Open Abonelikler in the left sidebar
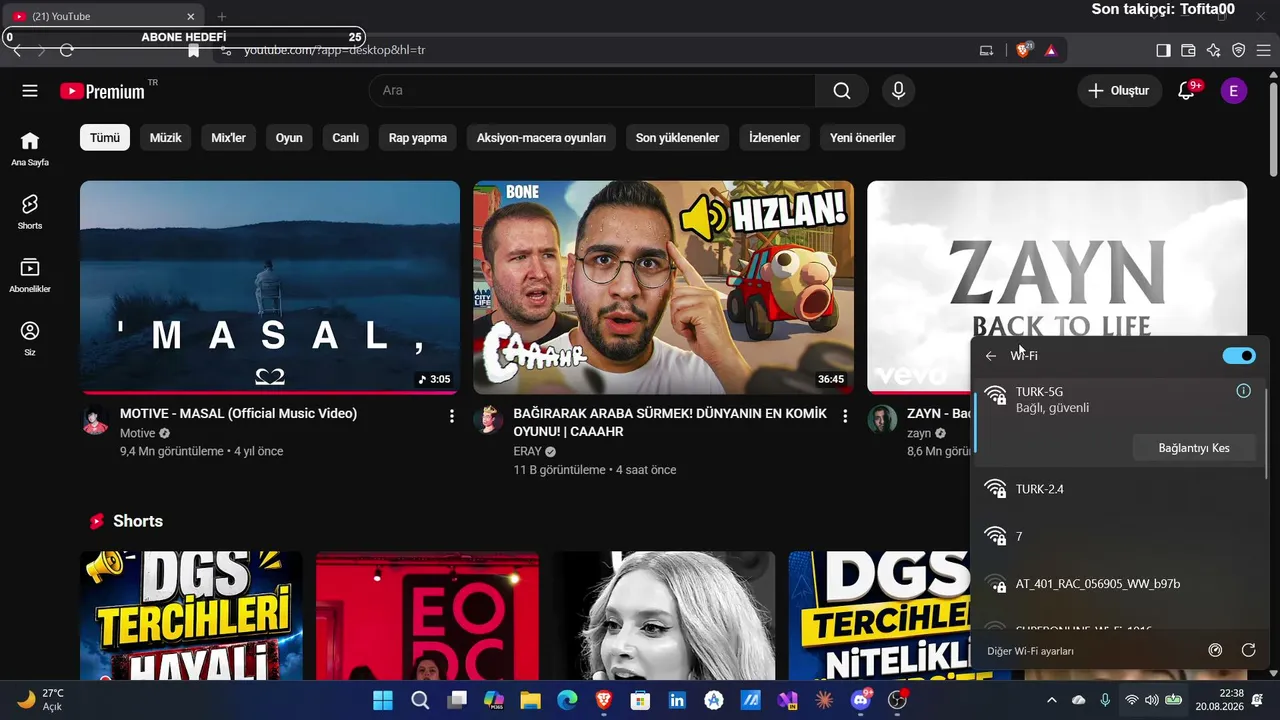The width and height of the screenshot is (1280, 720). point(30,275)
